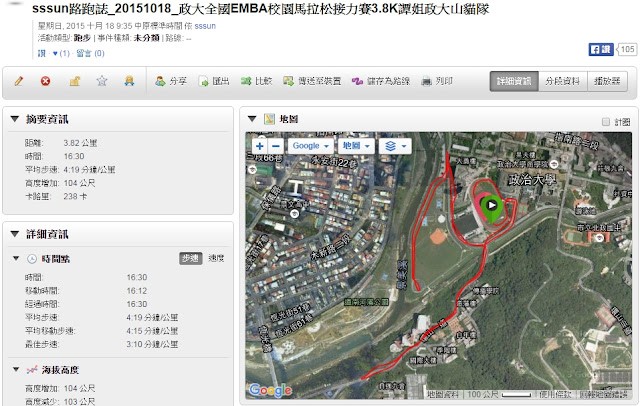Select the 詳細資訊 tab

click(514, 81)
